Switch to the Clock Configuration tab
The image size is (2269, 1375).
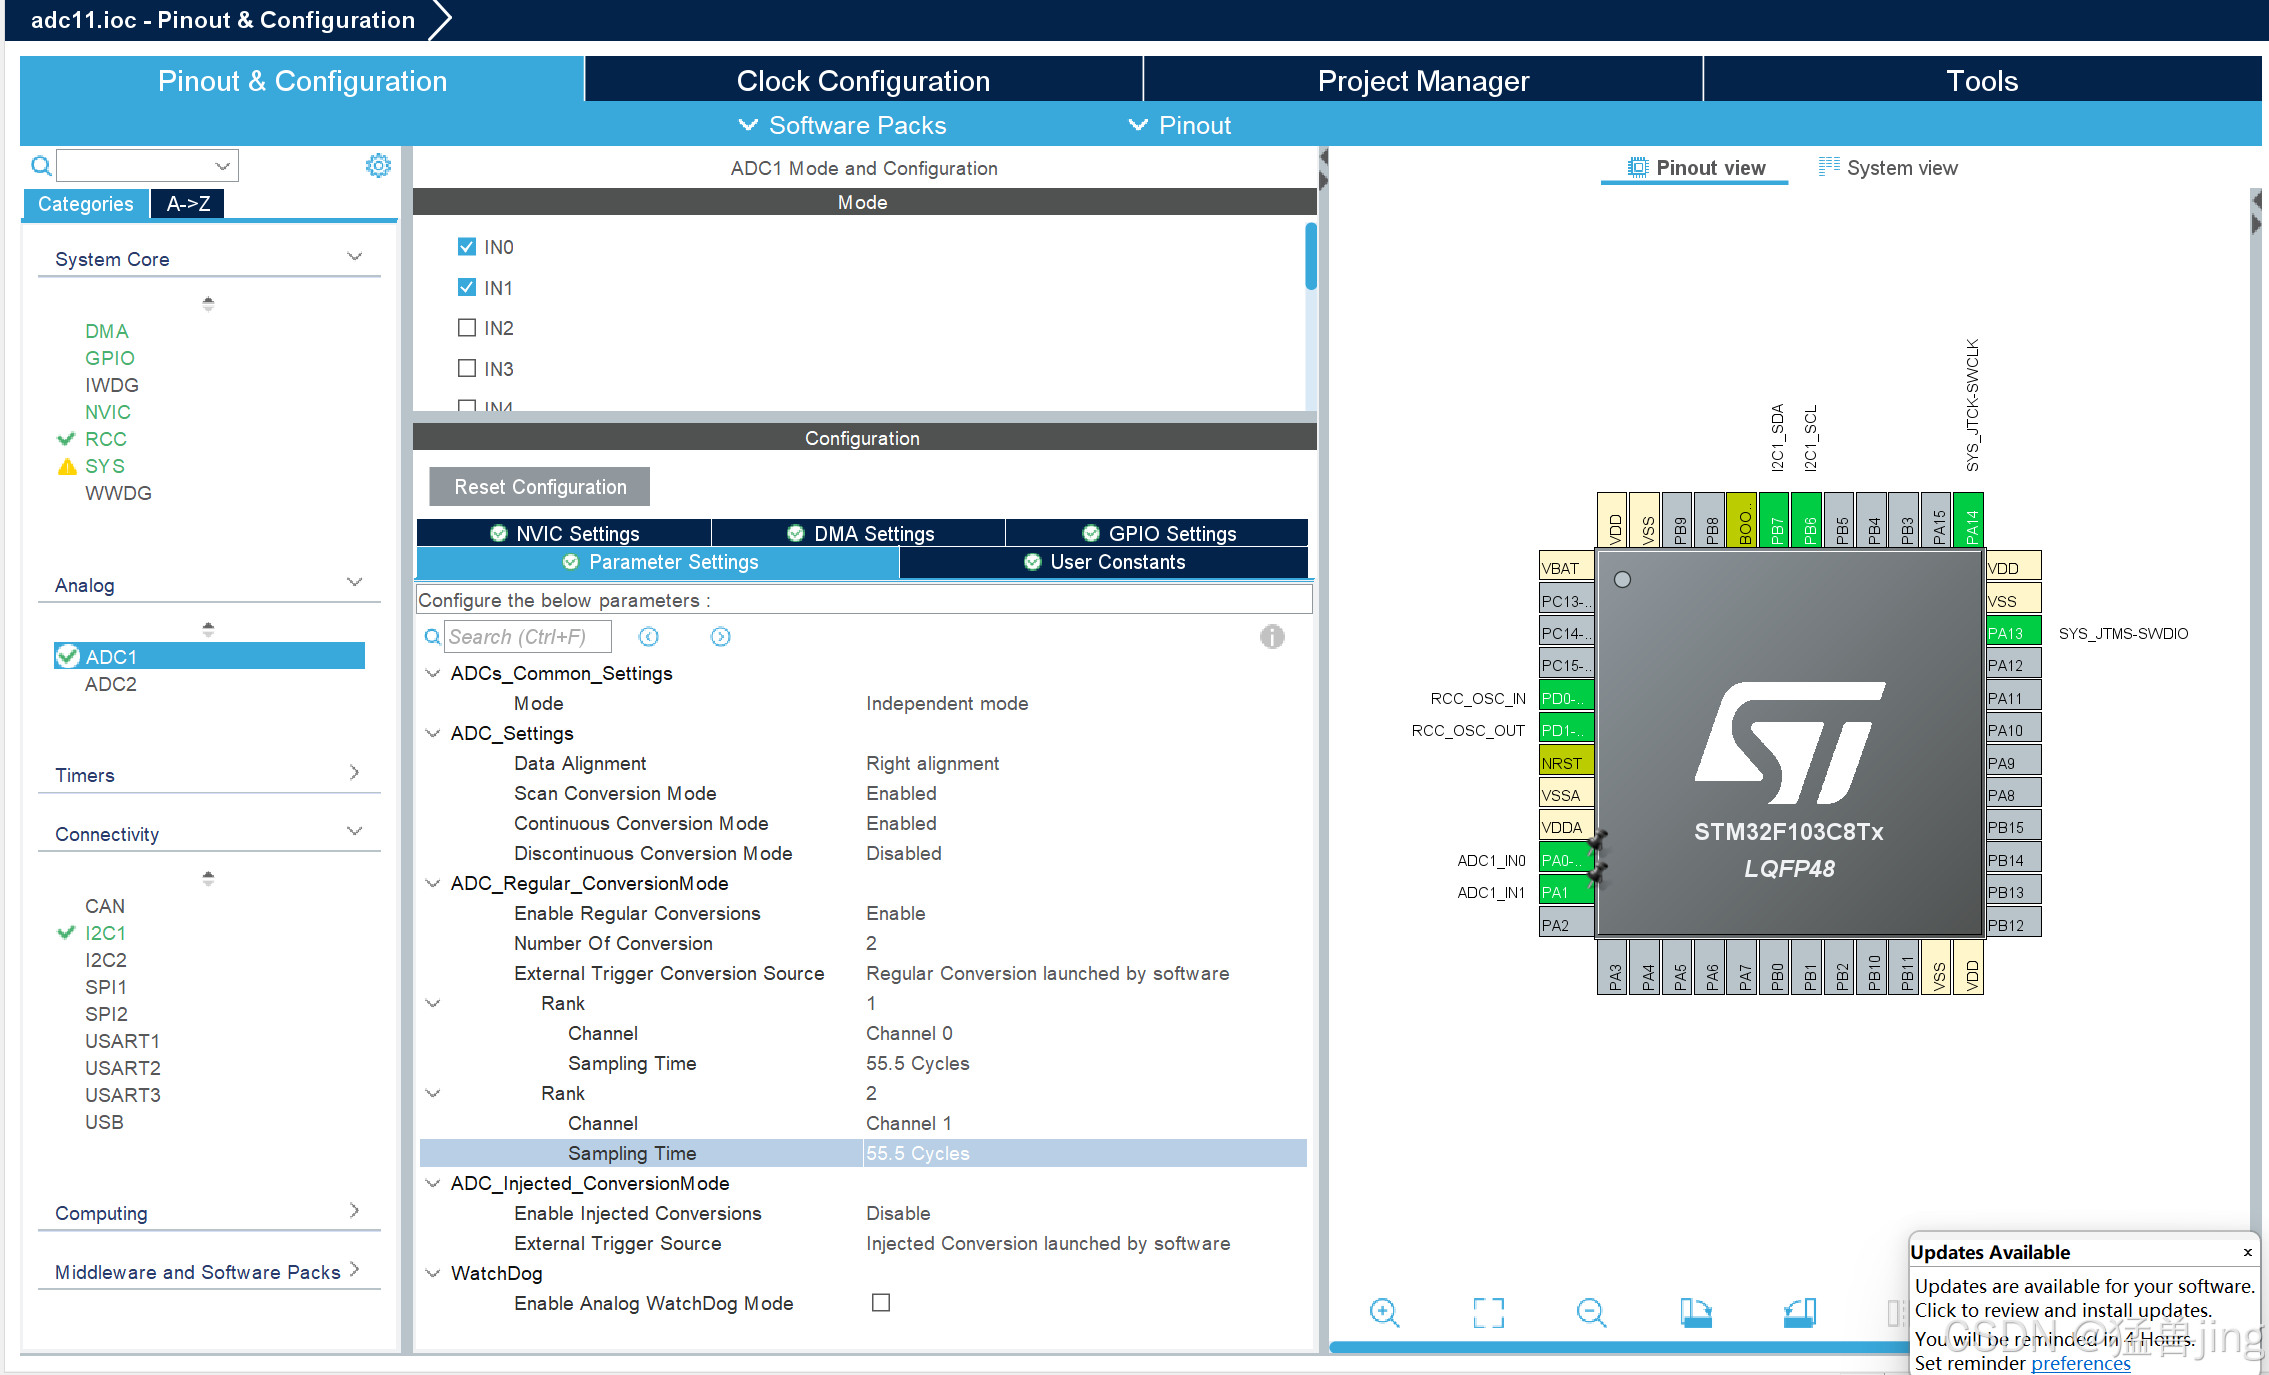[863, 80]
